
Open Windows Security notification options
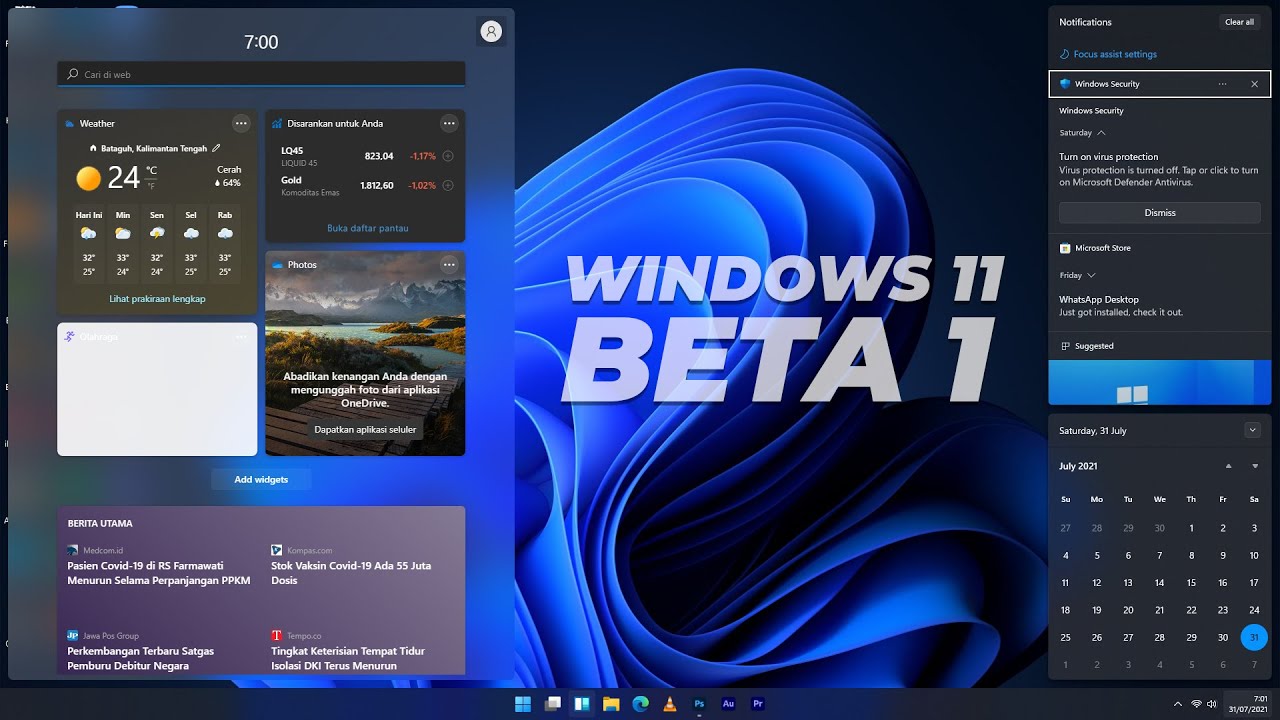(1222, 84)
